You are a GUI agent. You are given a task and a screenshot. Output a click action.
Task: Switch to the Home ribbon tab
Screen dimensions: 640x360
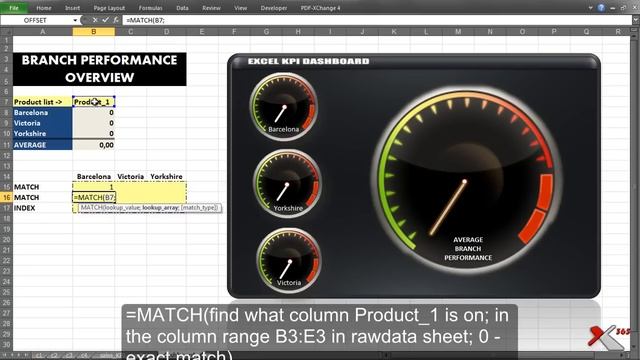[x=44, y=8]
